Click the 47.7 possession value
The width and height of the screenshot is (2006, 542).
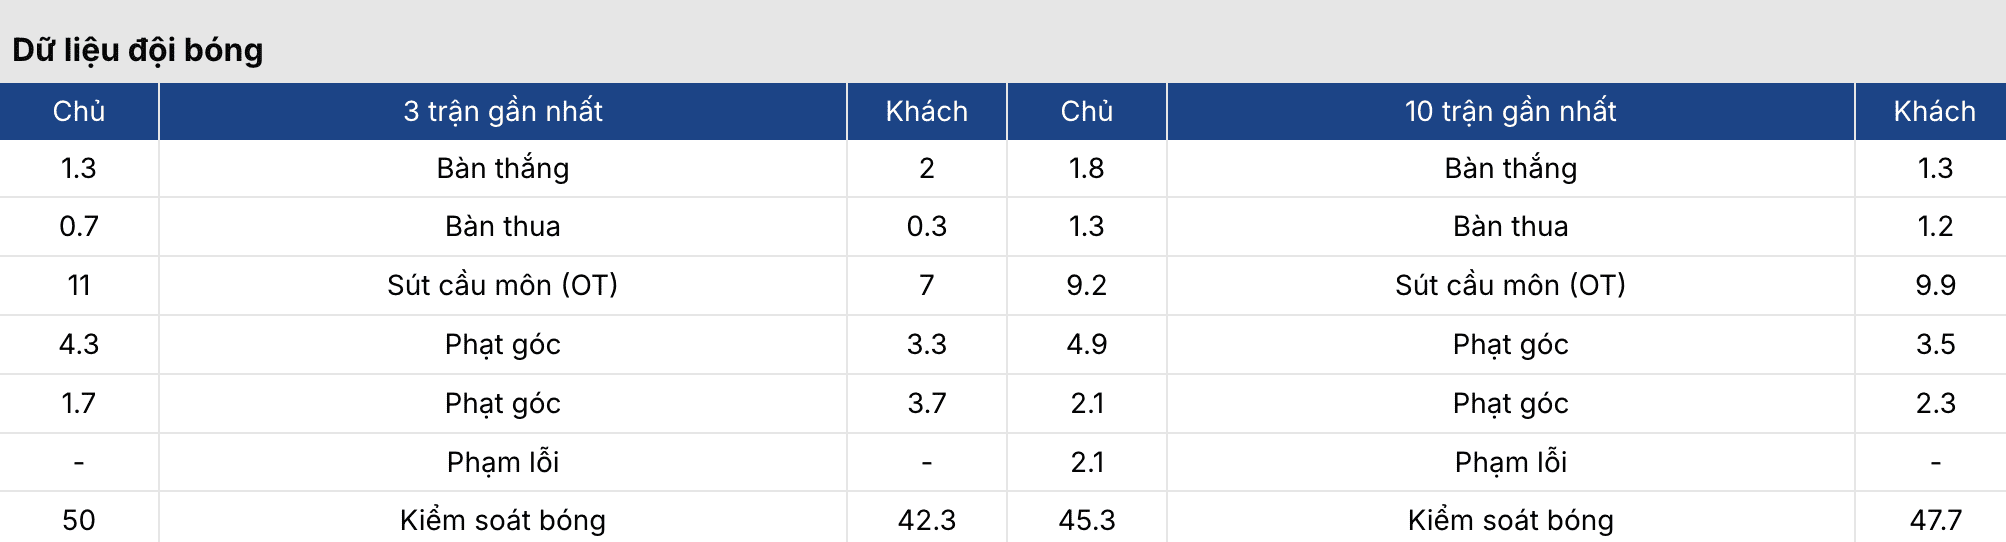tap(1935, 520)
